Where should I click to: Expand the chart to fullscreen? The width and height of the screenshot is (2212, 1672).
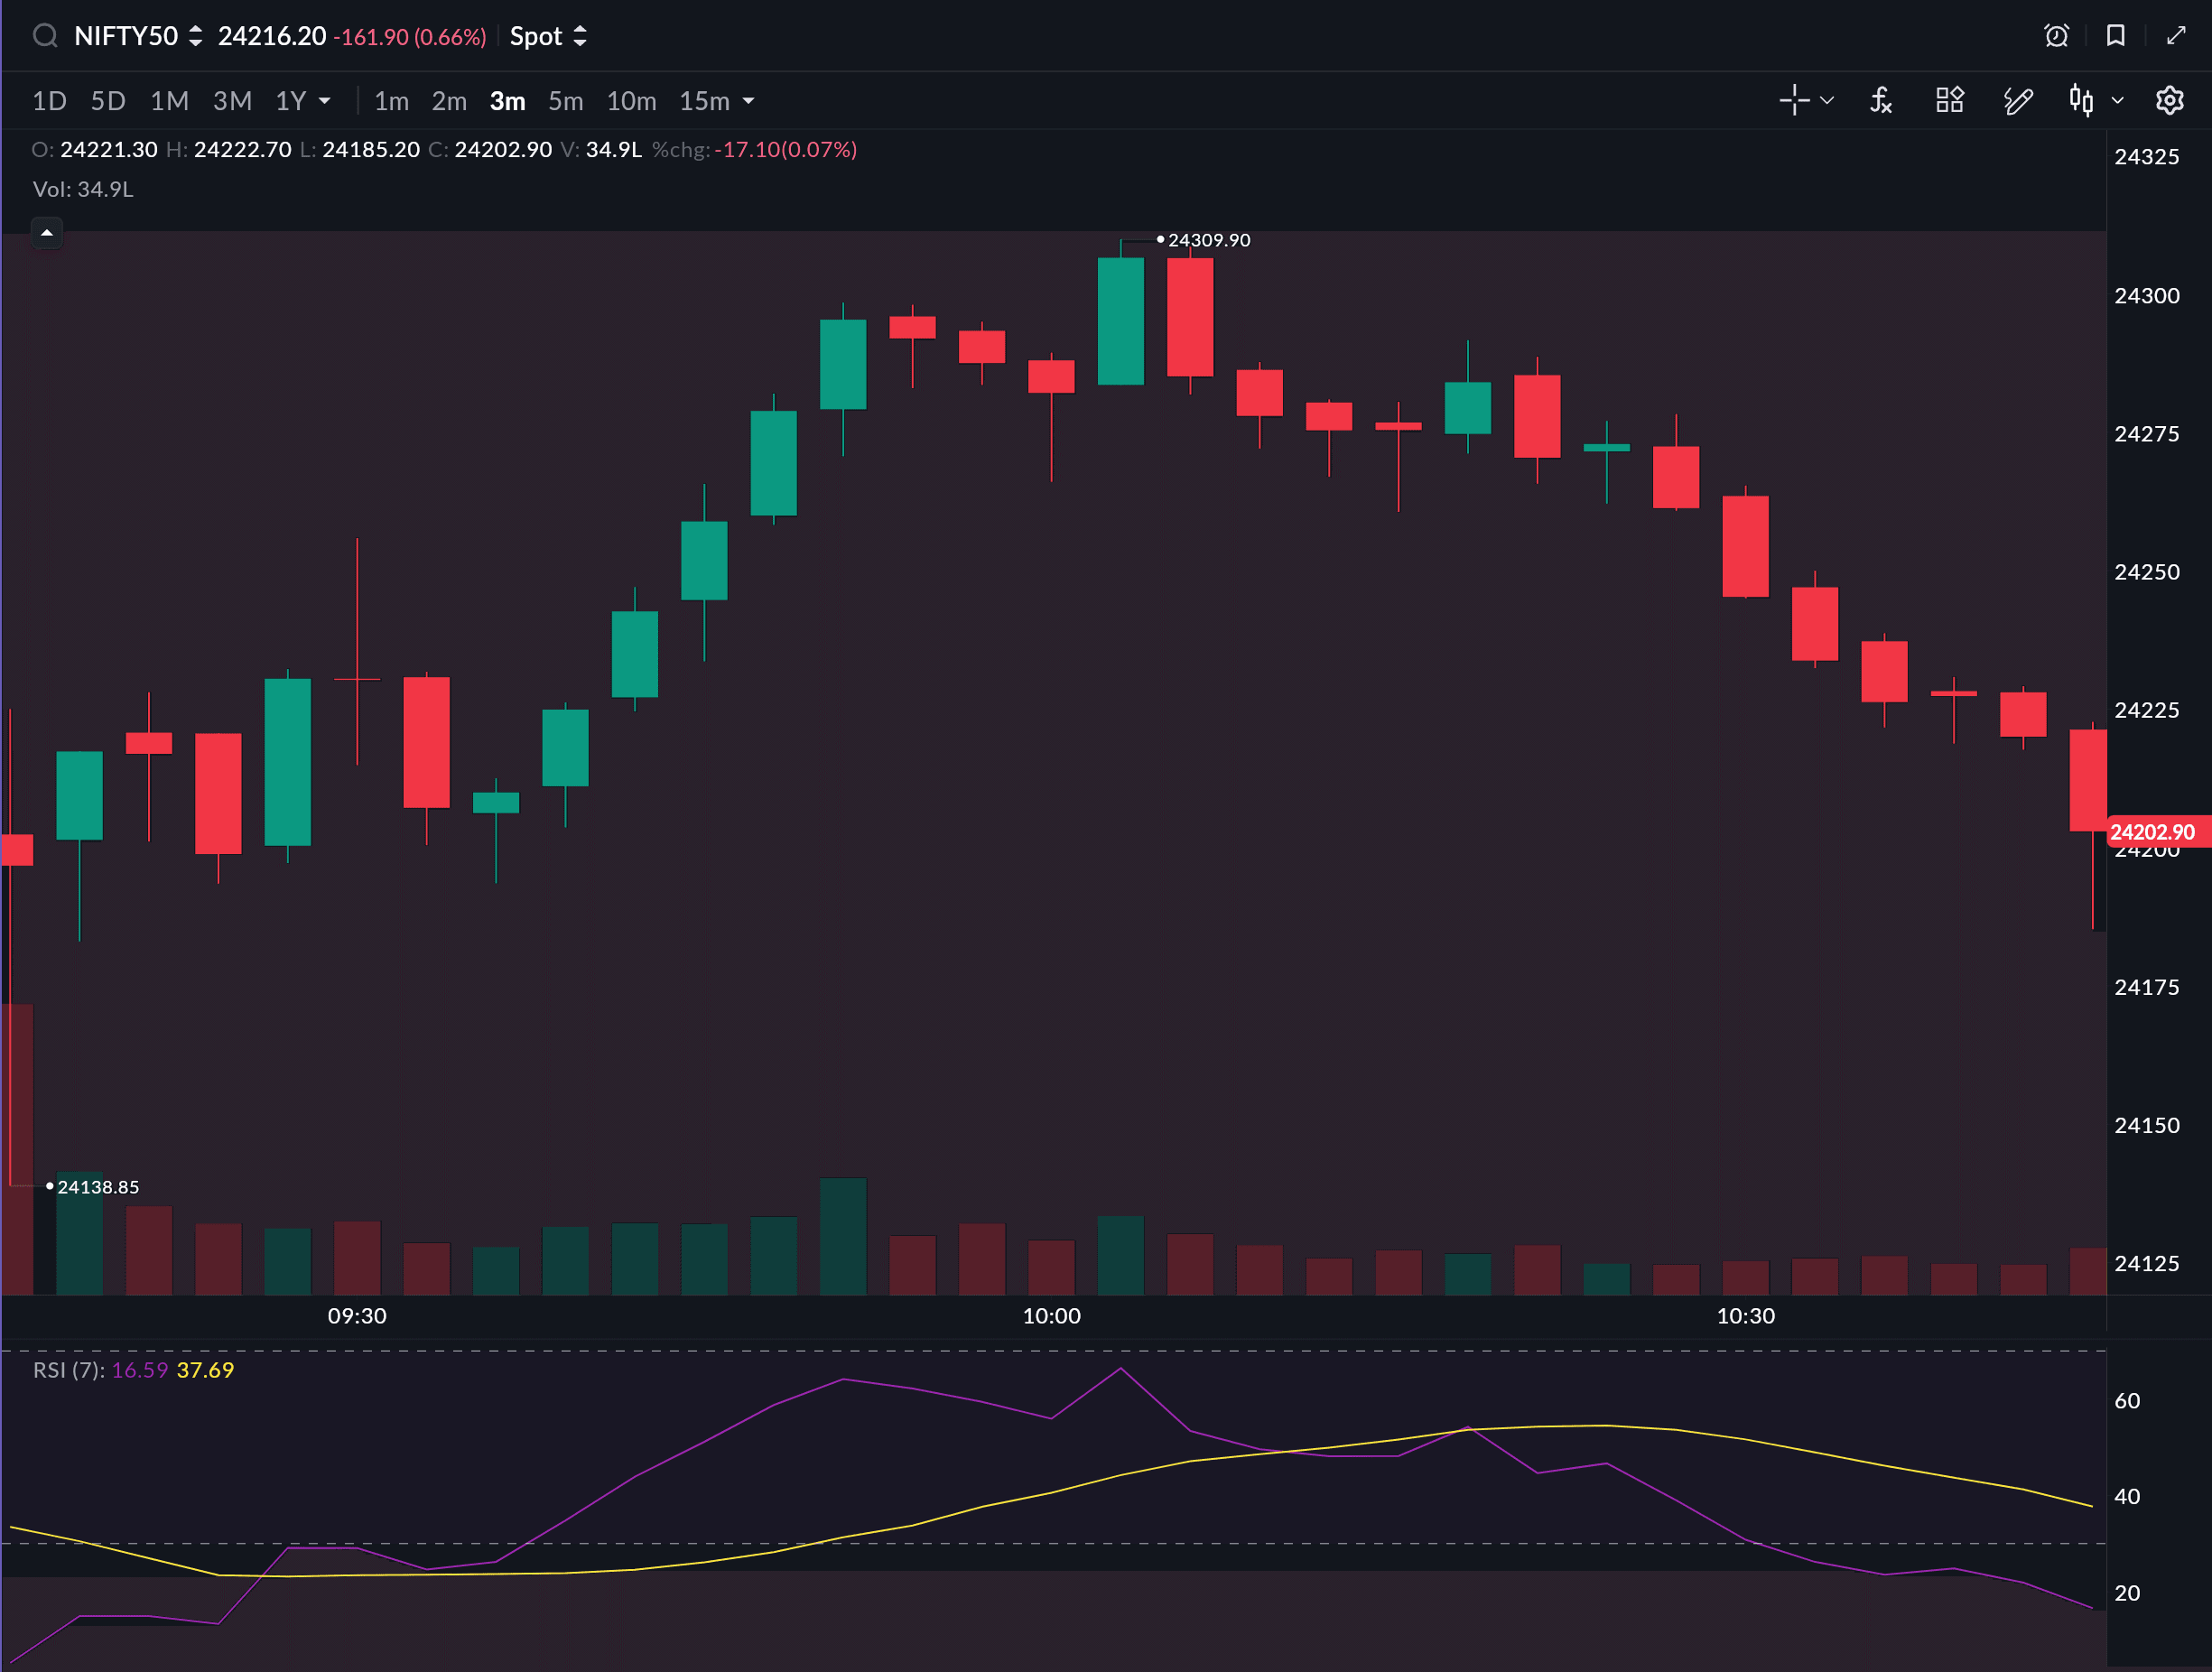pos(2176,37)
